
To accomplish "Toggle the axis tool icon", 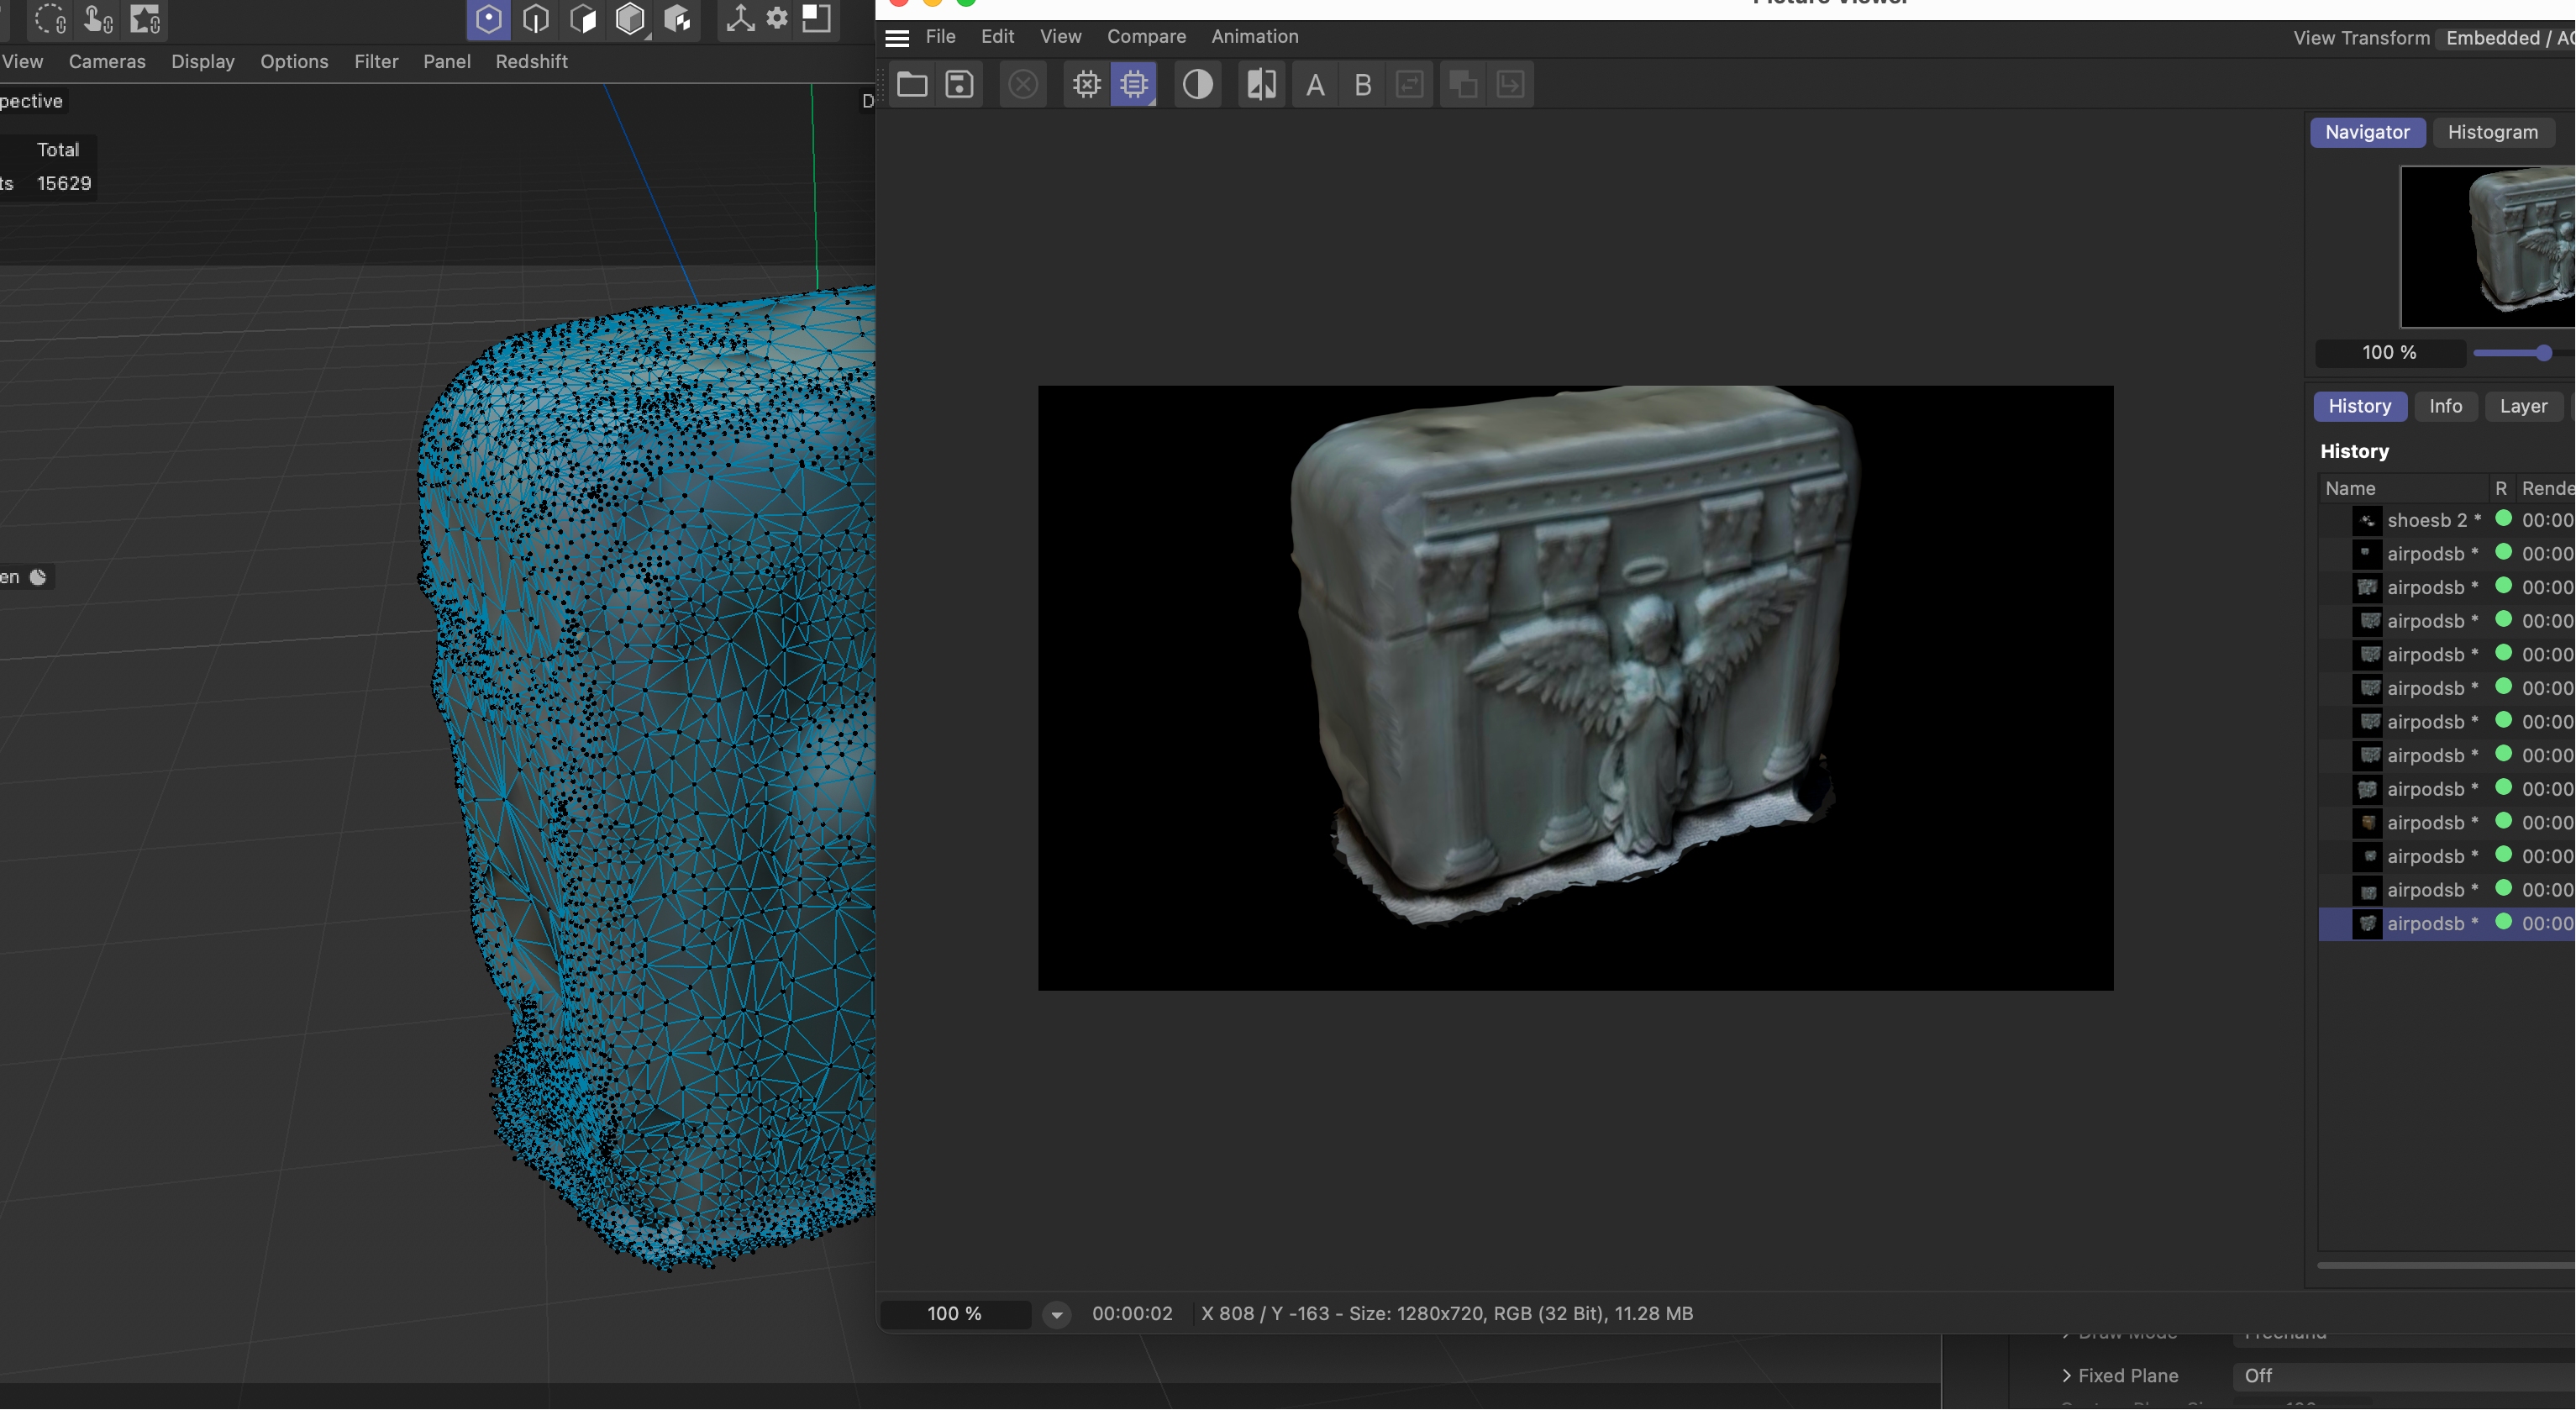I will 740,19.
